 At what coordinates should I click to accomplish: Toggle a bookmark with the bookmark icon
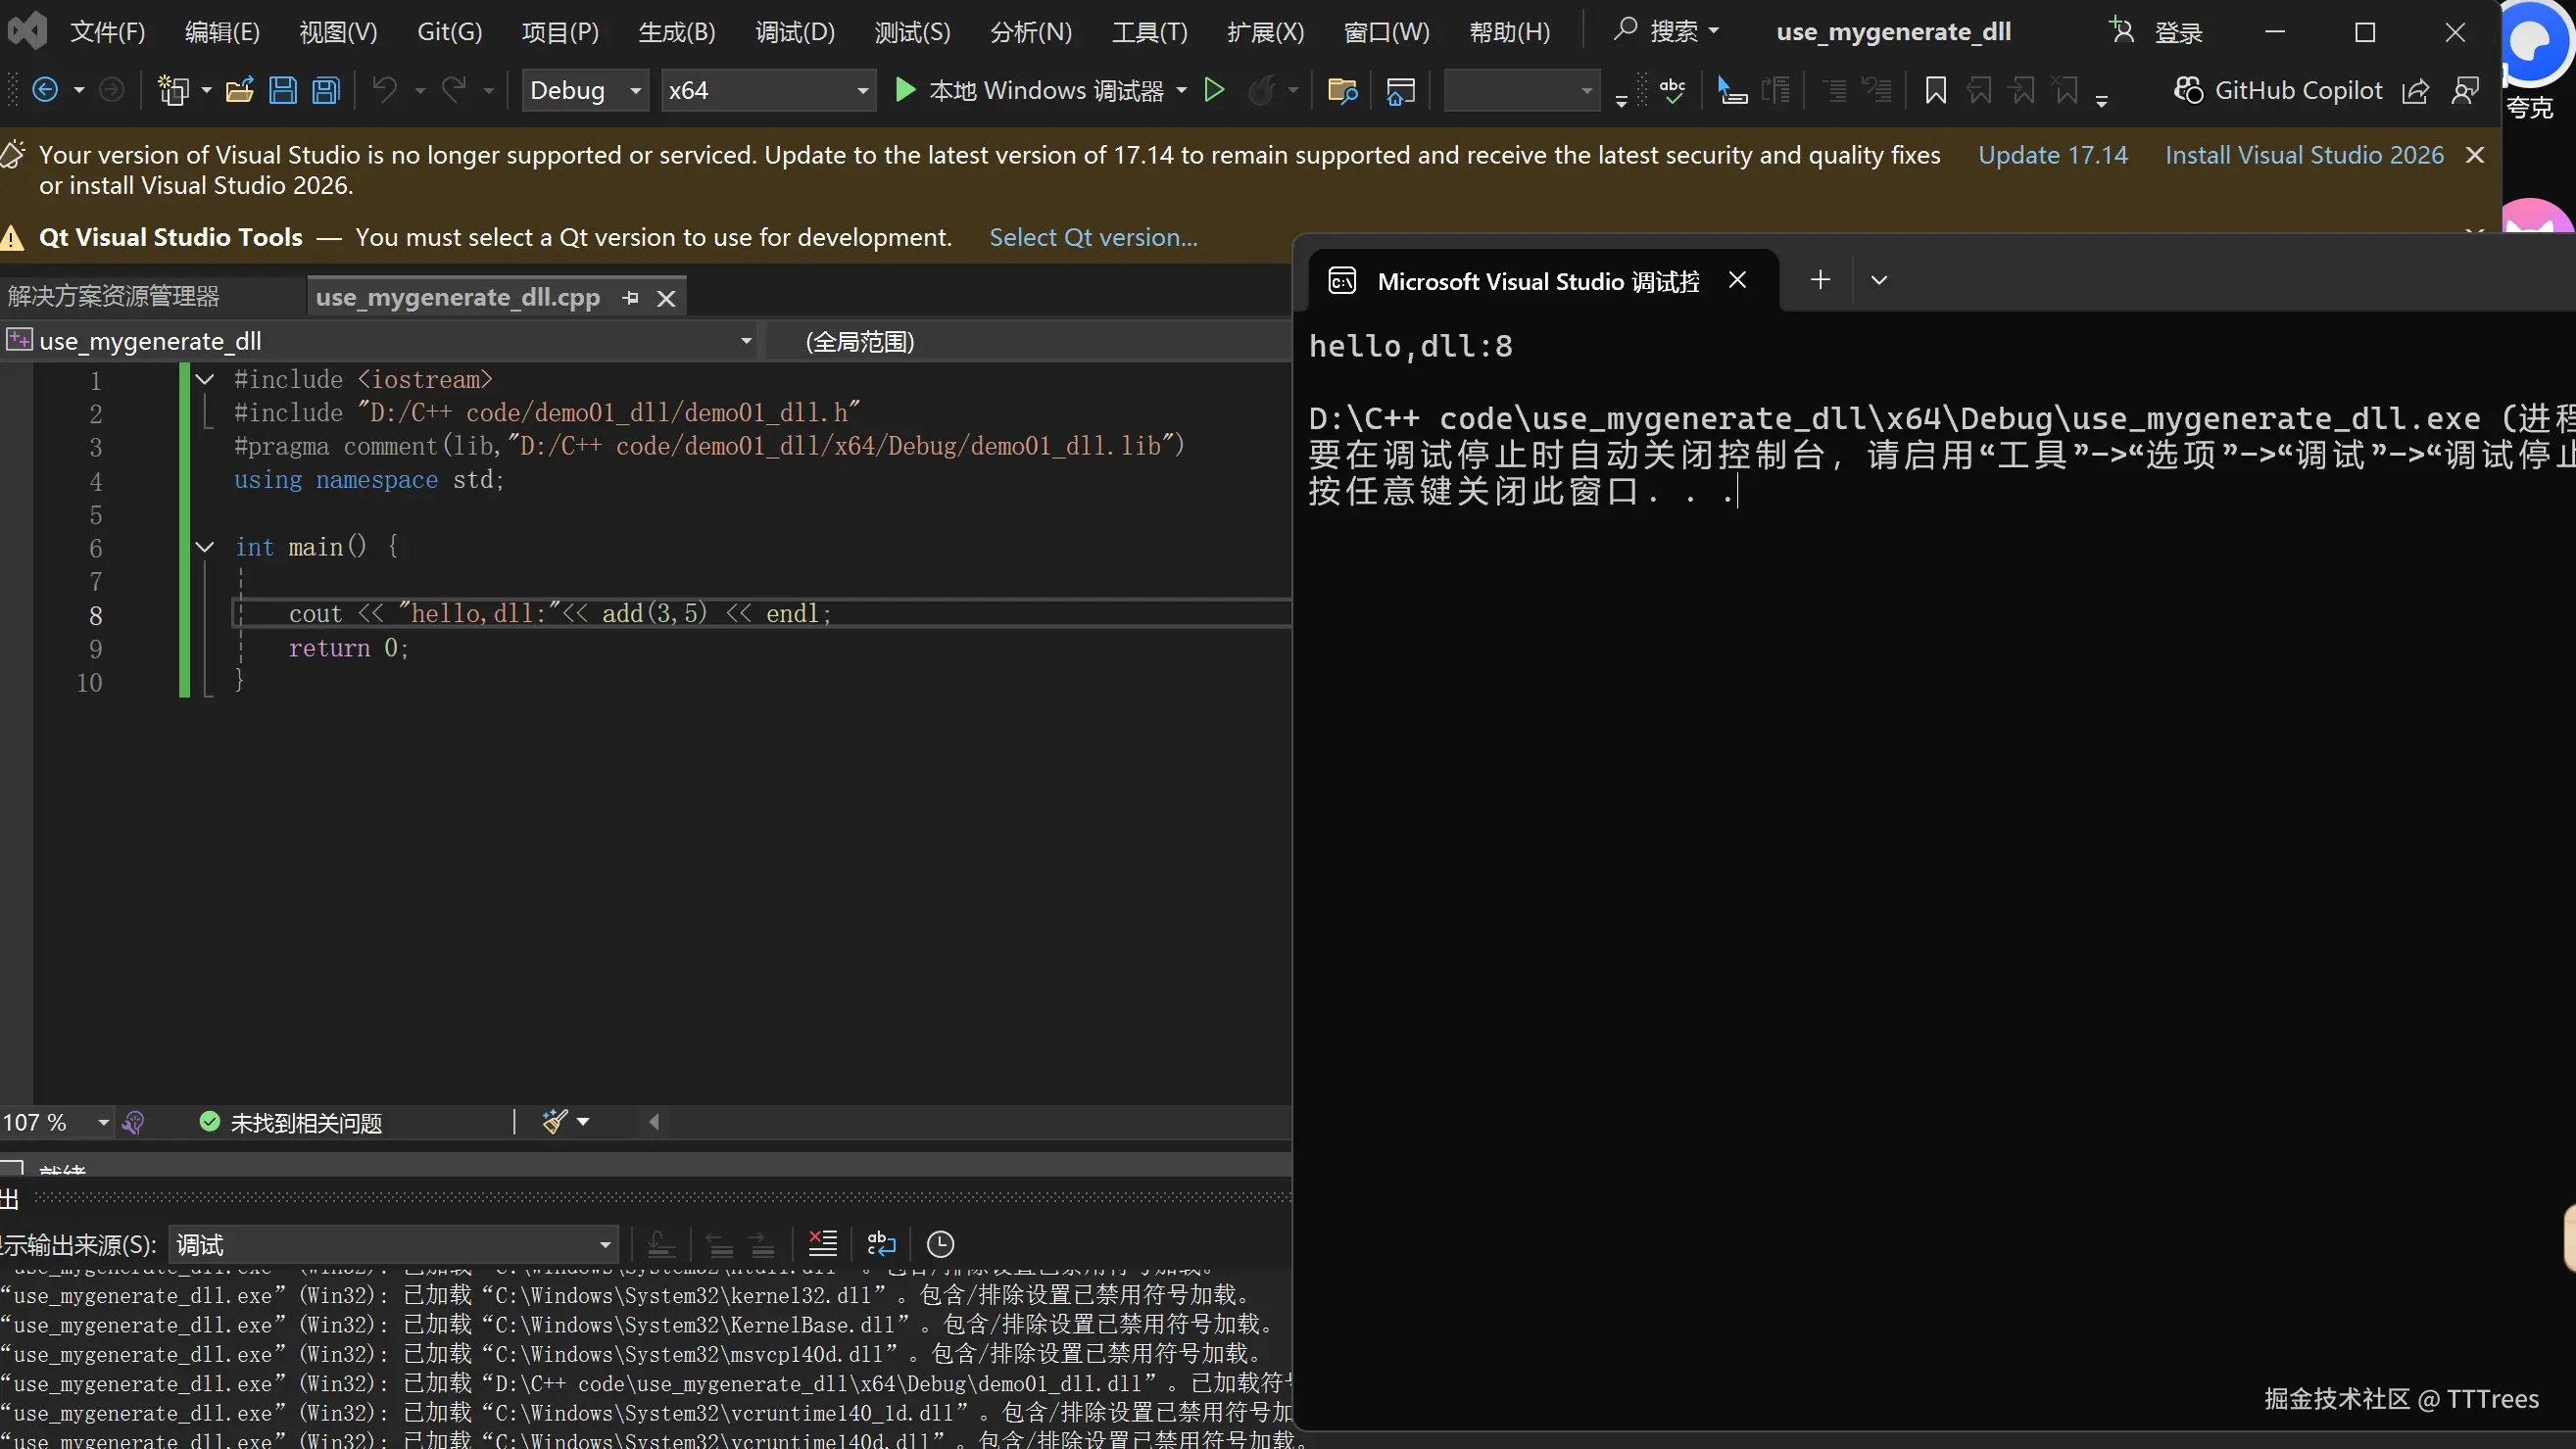coord(1935,91)
